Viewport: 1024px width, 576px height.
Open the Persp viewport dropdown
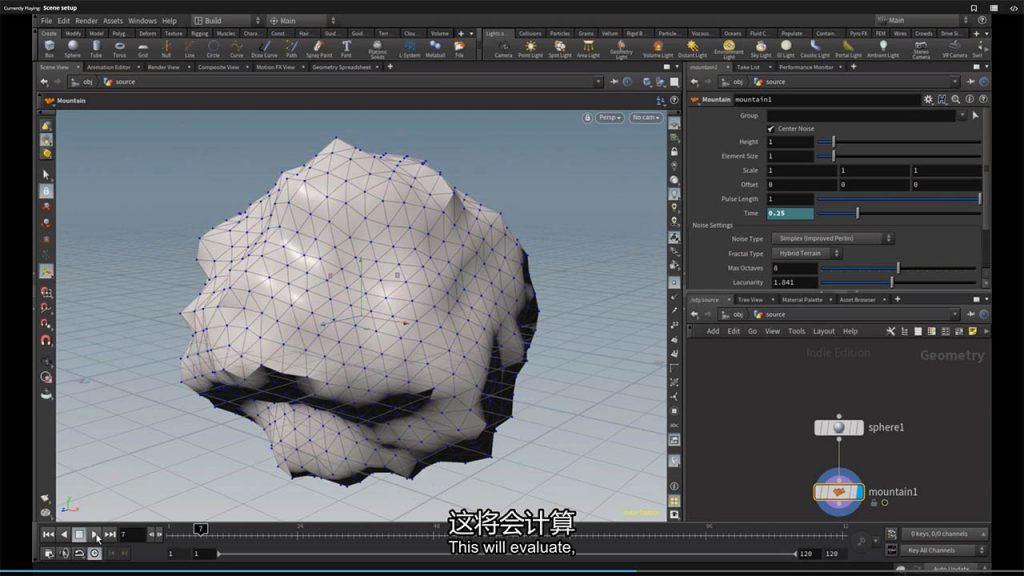tap(609, 118)
